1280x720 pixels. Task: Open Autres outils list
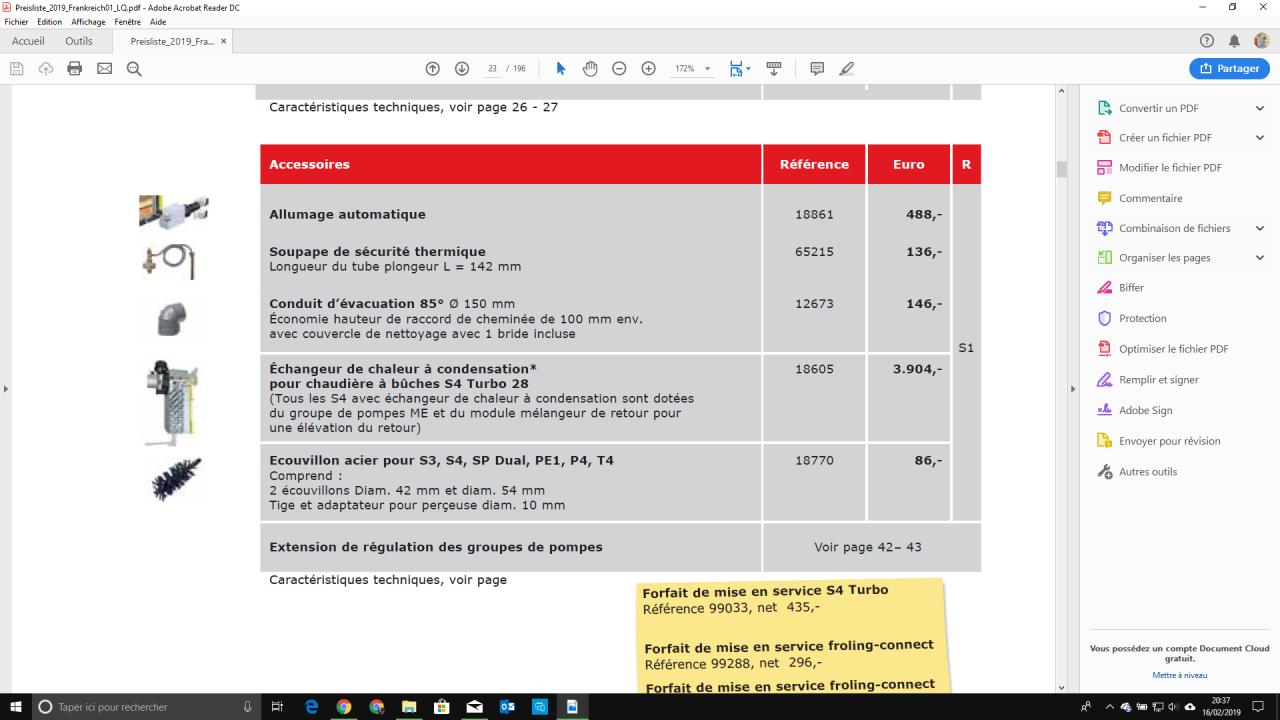click(1147, 472)
